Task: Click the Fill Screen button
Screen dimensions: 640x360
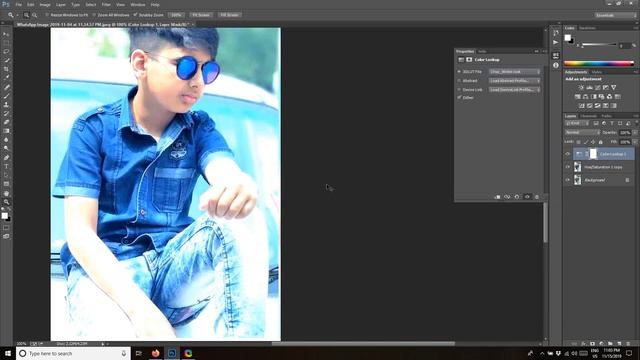Action: [229, 15]
